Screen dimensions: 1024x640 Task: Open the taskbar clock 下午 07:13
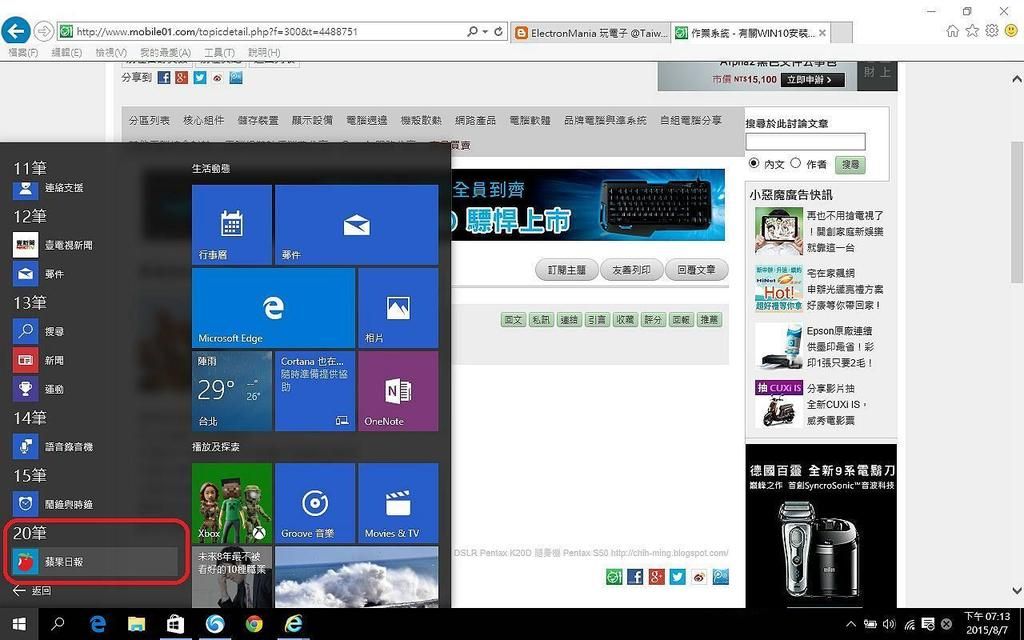987,624
